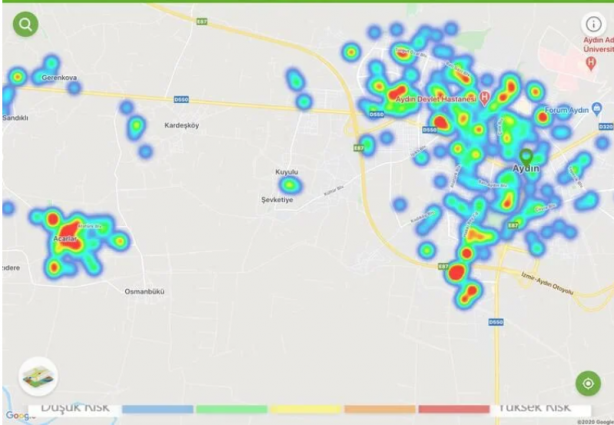Screen dimensions: 614x425
Task: Click the Kardeşköy place label
Action: pyautogui.click(x=182, y=125)
